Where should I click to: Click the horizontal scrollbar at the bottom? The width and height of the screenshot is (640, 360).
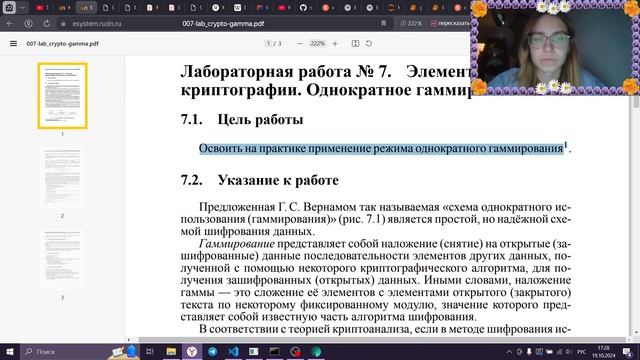pos(382,340)
